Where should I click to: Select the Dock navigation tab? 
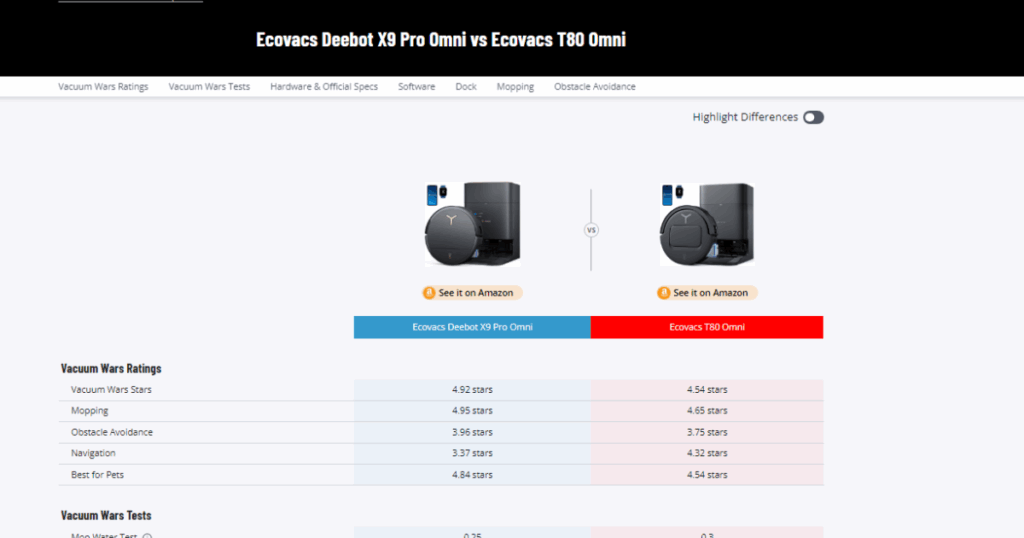coord(466,86)
